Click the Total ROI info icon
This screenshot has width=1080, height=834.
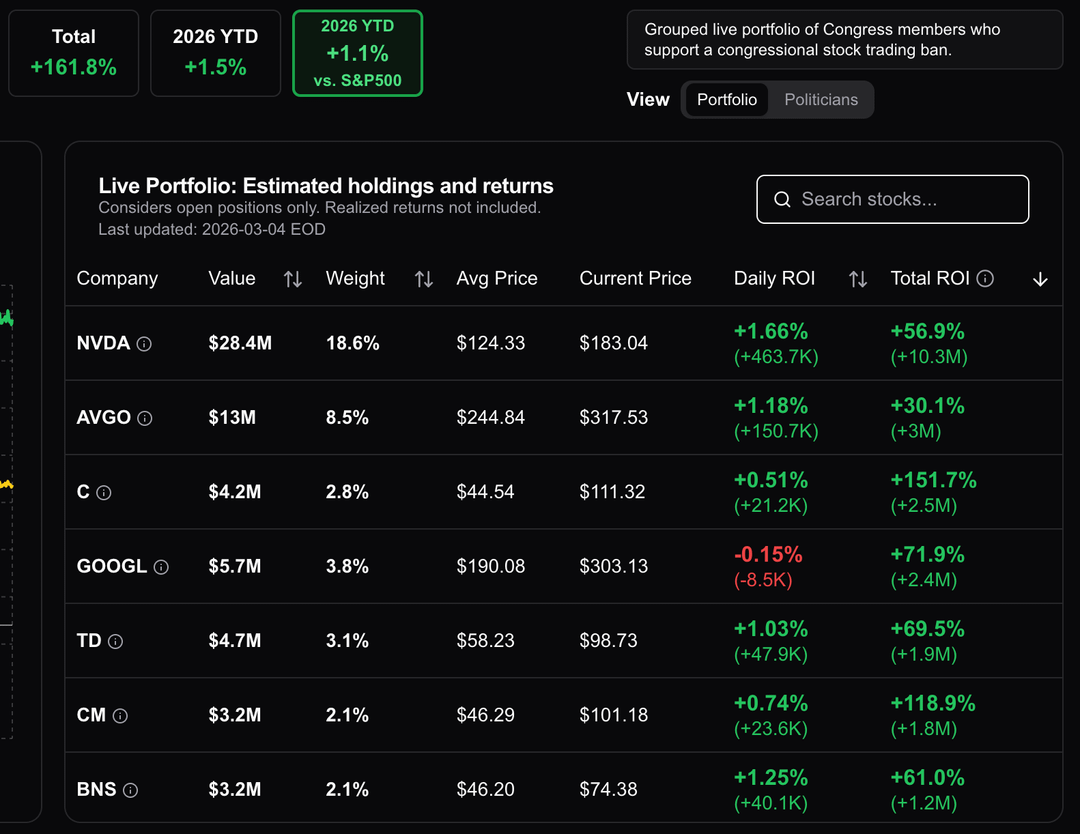coord(985,279)
